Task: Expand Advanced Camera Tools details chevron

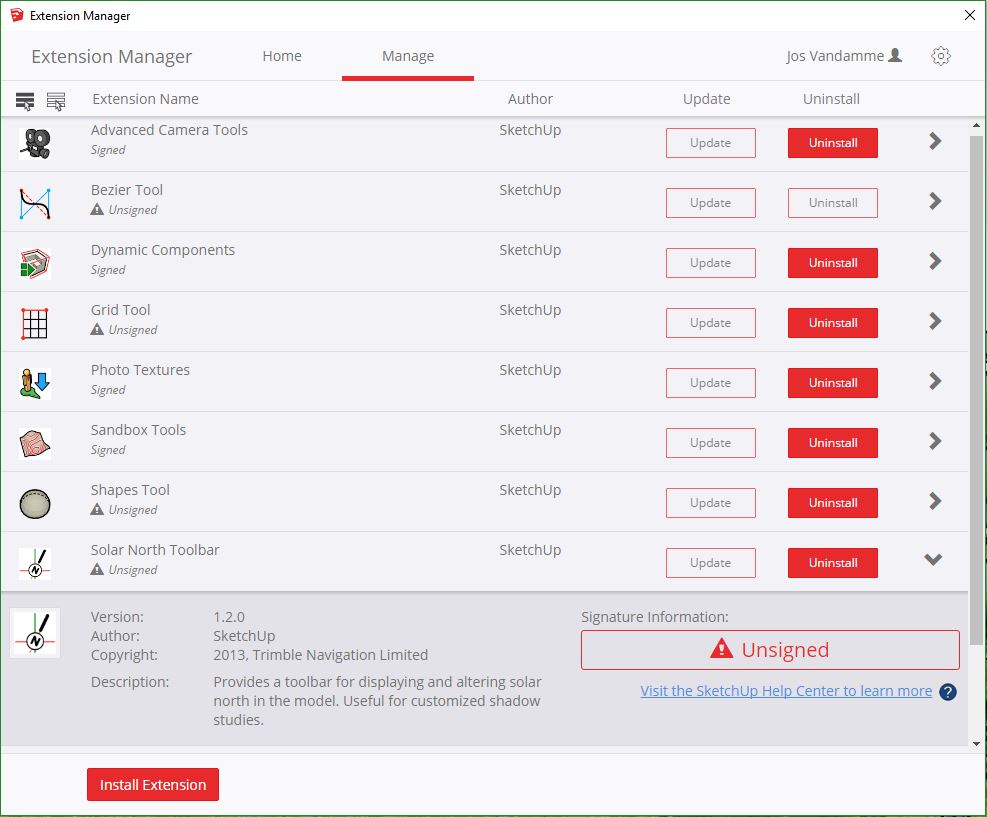Action: 935,141
